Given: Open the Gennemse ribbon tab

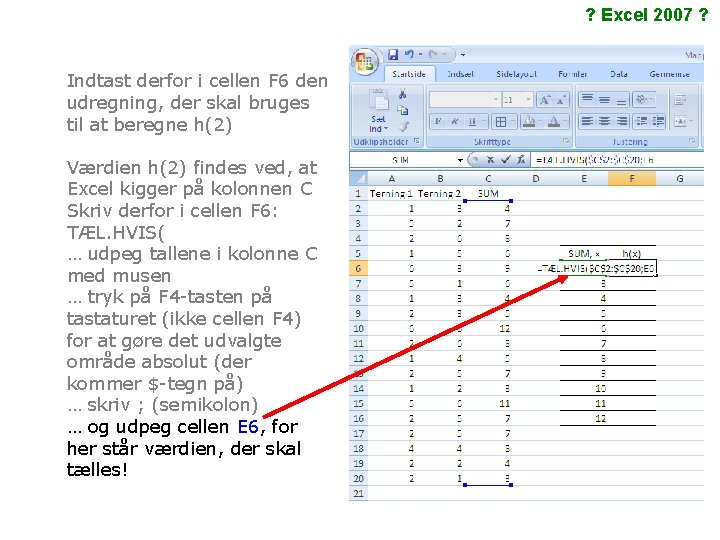Looking at the screenshot, I should (669, 74).
